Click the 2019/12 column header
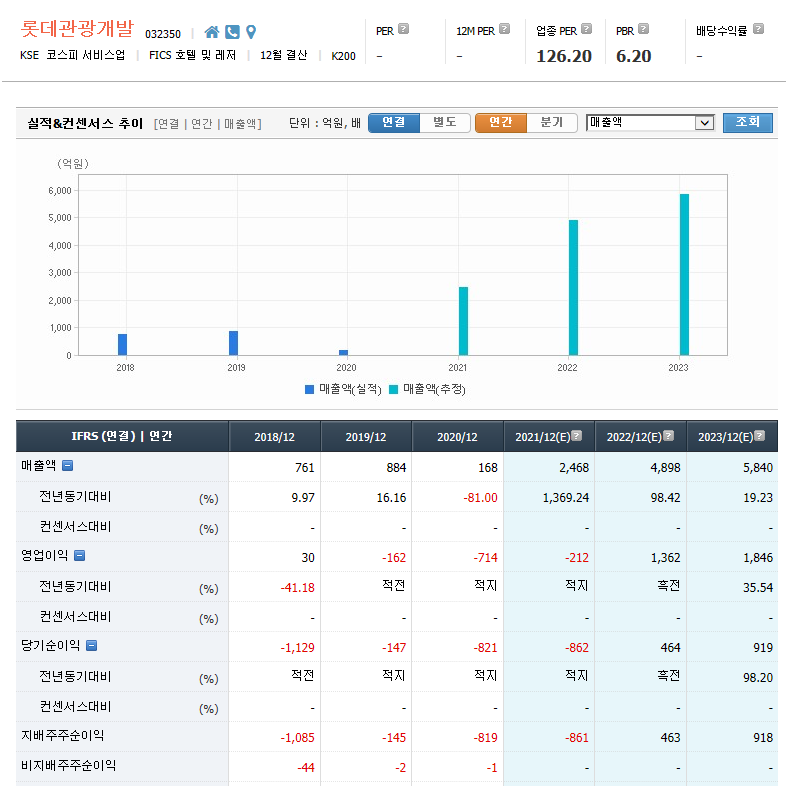786x786 pixels. click(366, 437)
